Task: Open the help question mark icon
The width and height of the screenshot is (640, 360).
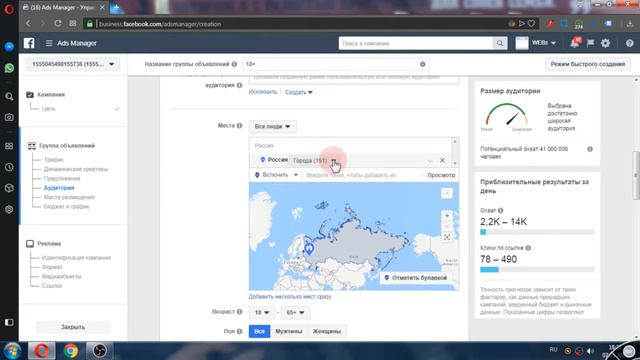Action: coord(629,43)
